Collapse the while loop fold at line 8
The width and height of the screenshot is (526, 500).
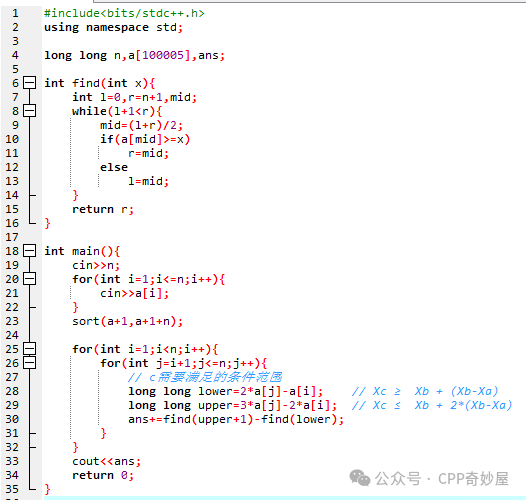30,110
